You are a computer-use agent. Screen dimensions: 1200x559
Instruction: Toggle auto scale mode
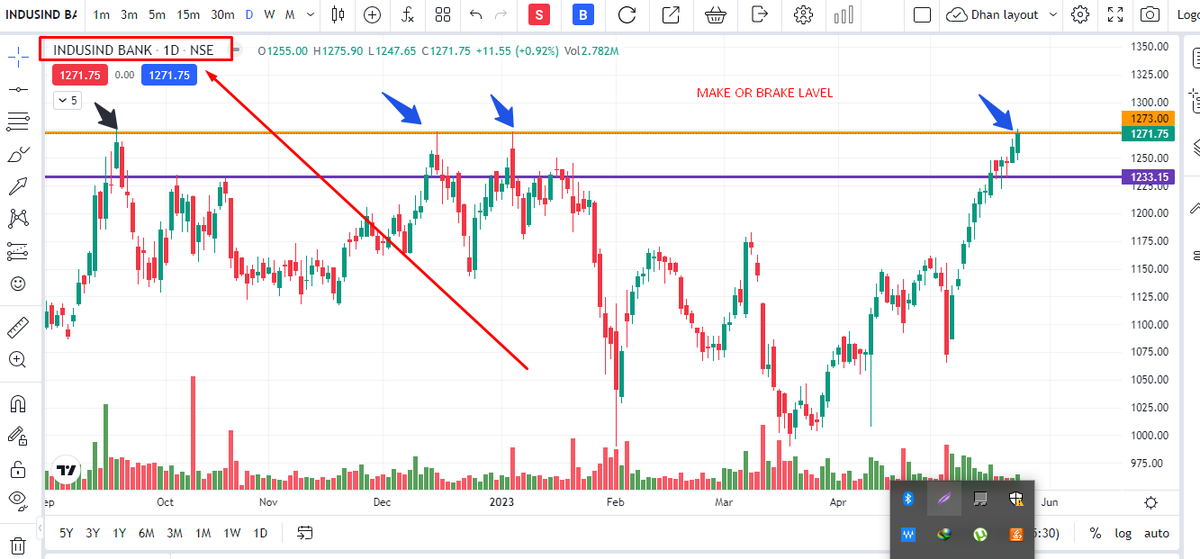coord(1156,532)
